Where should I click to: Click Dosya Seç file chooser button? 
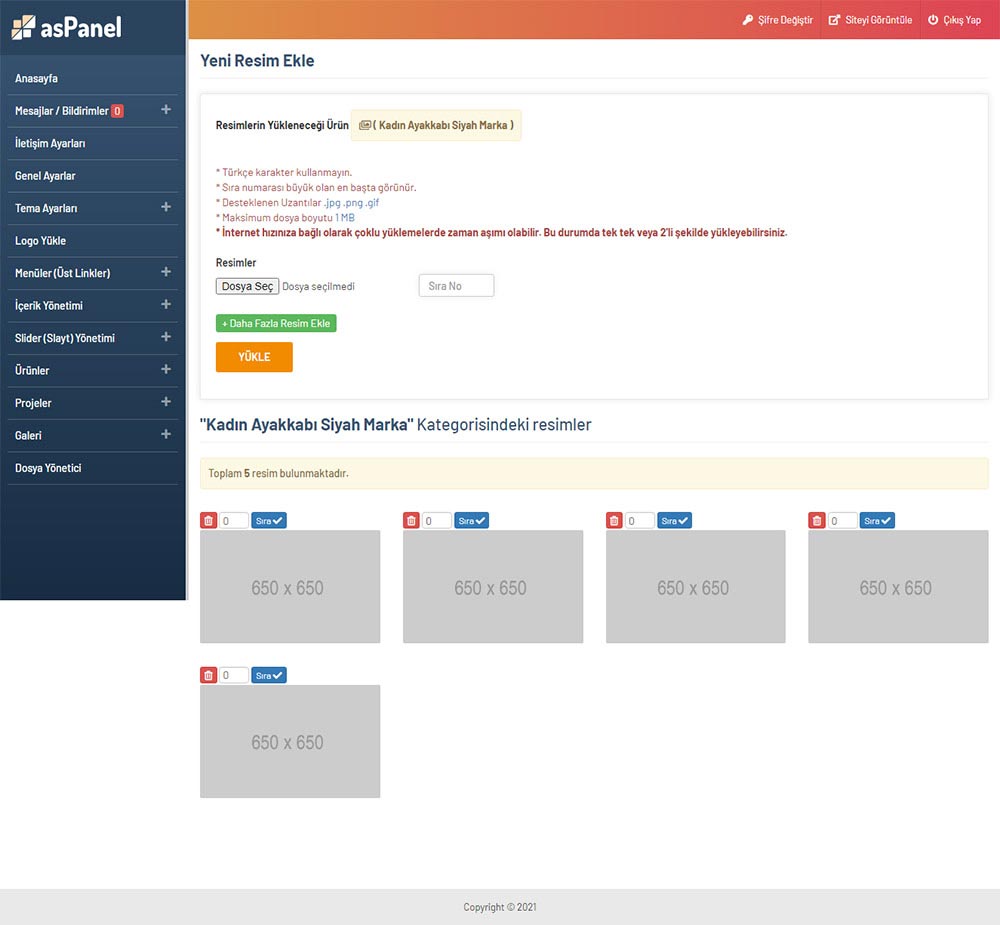pyautogui.click(x=247, y=286)
